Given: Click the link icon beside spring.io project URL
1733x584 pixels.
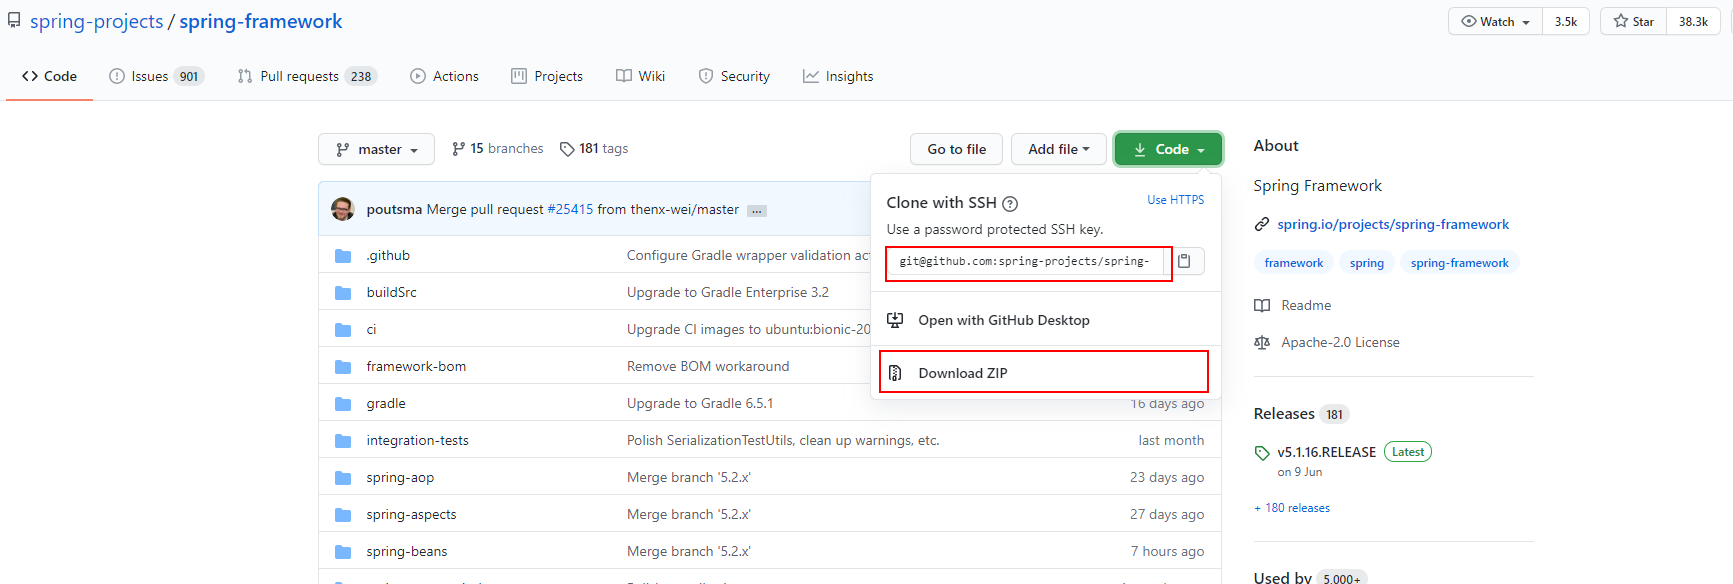Looking at the screenshot, I should pos(1262,225).
